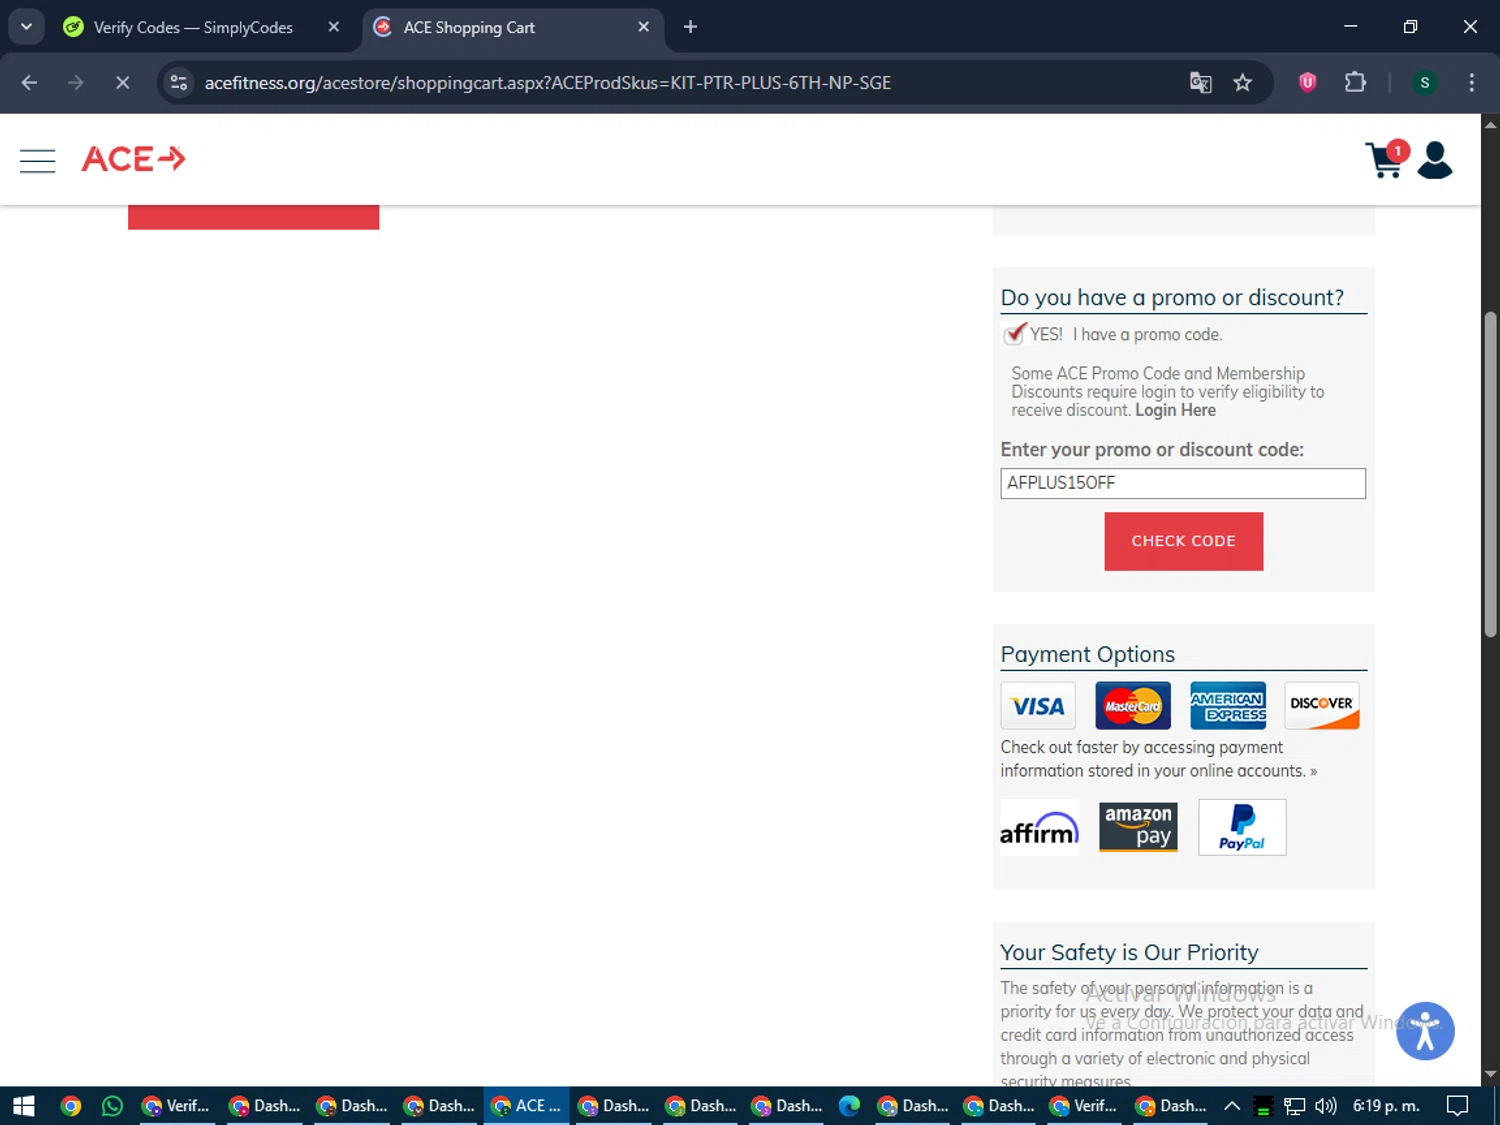Uncheck the 'YES! I have a promo code' box
The width and height of the screenshot is (1500, 1125).
point(1014,334)
